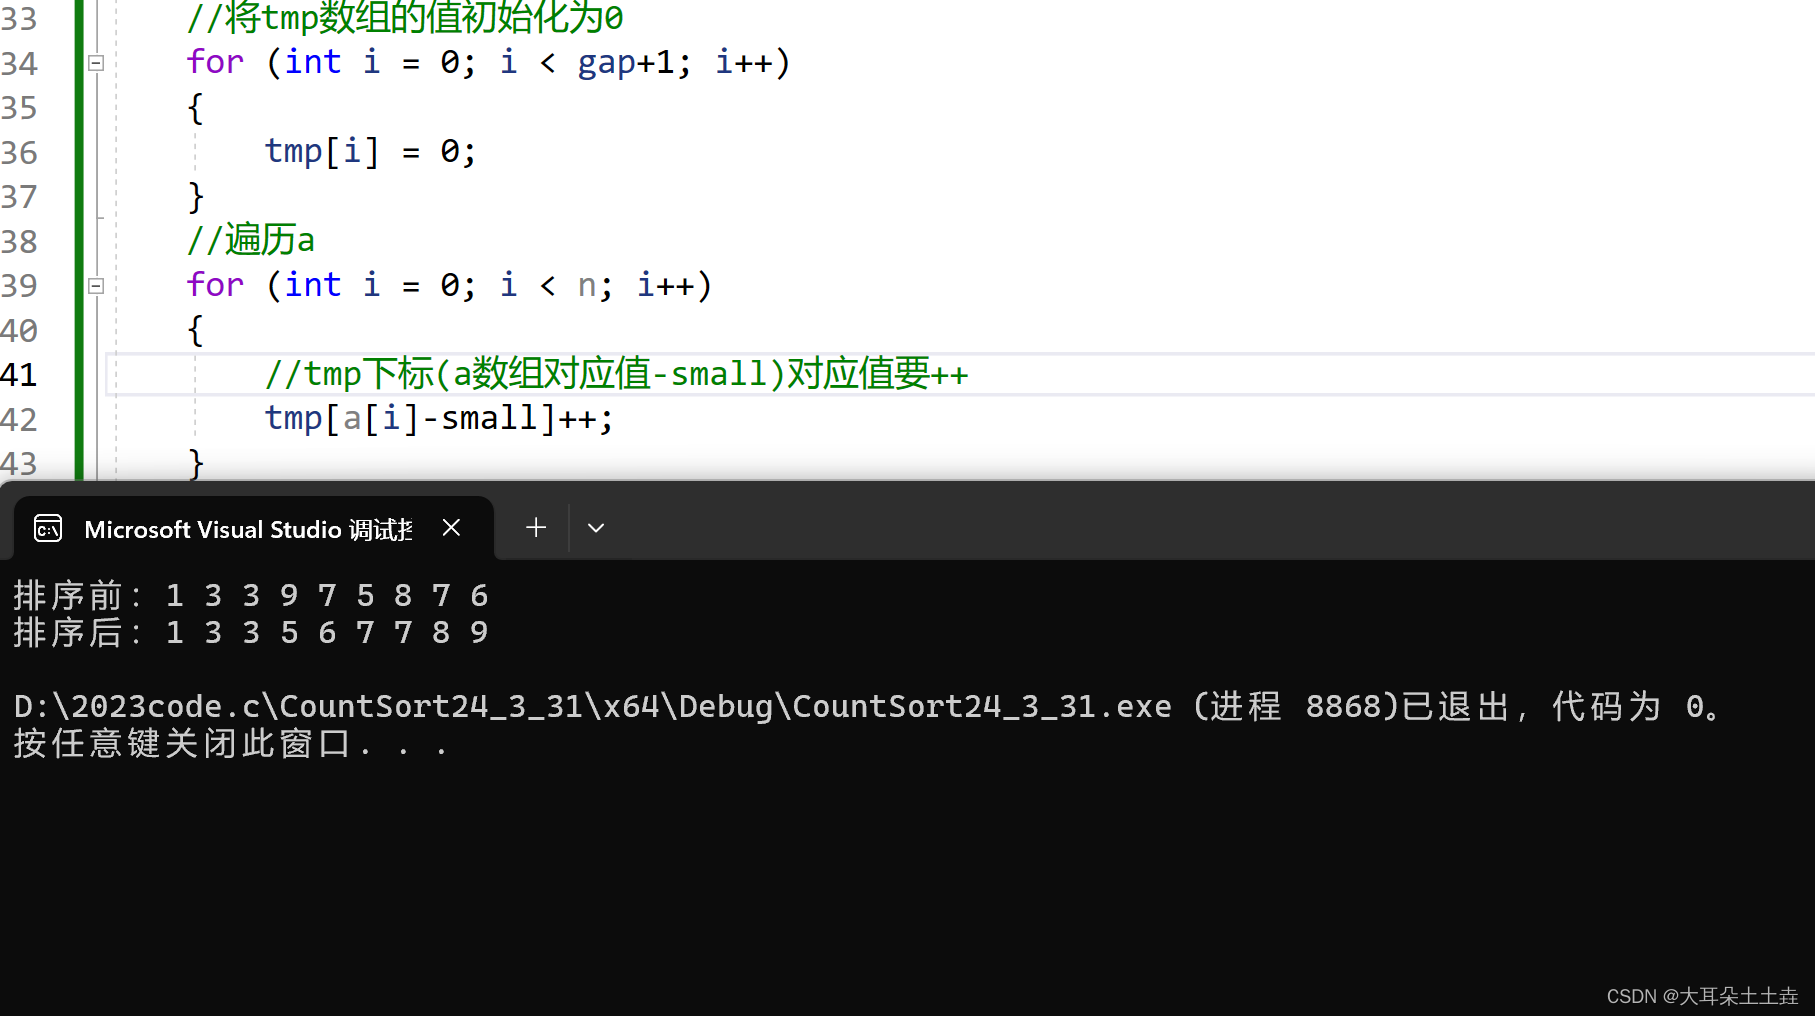Click the comment '//将tmp数组的值初始化为0'
The image size is (1815, 1016).
point(405,17)
